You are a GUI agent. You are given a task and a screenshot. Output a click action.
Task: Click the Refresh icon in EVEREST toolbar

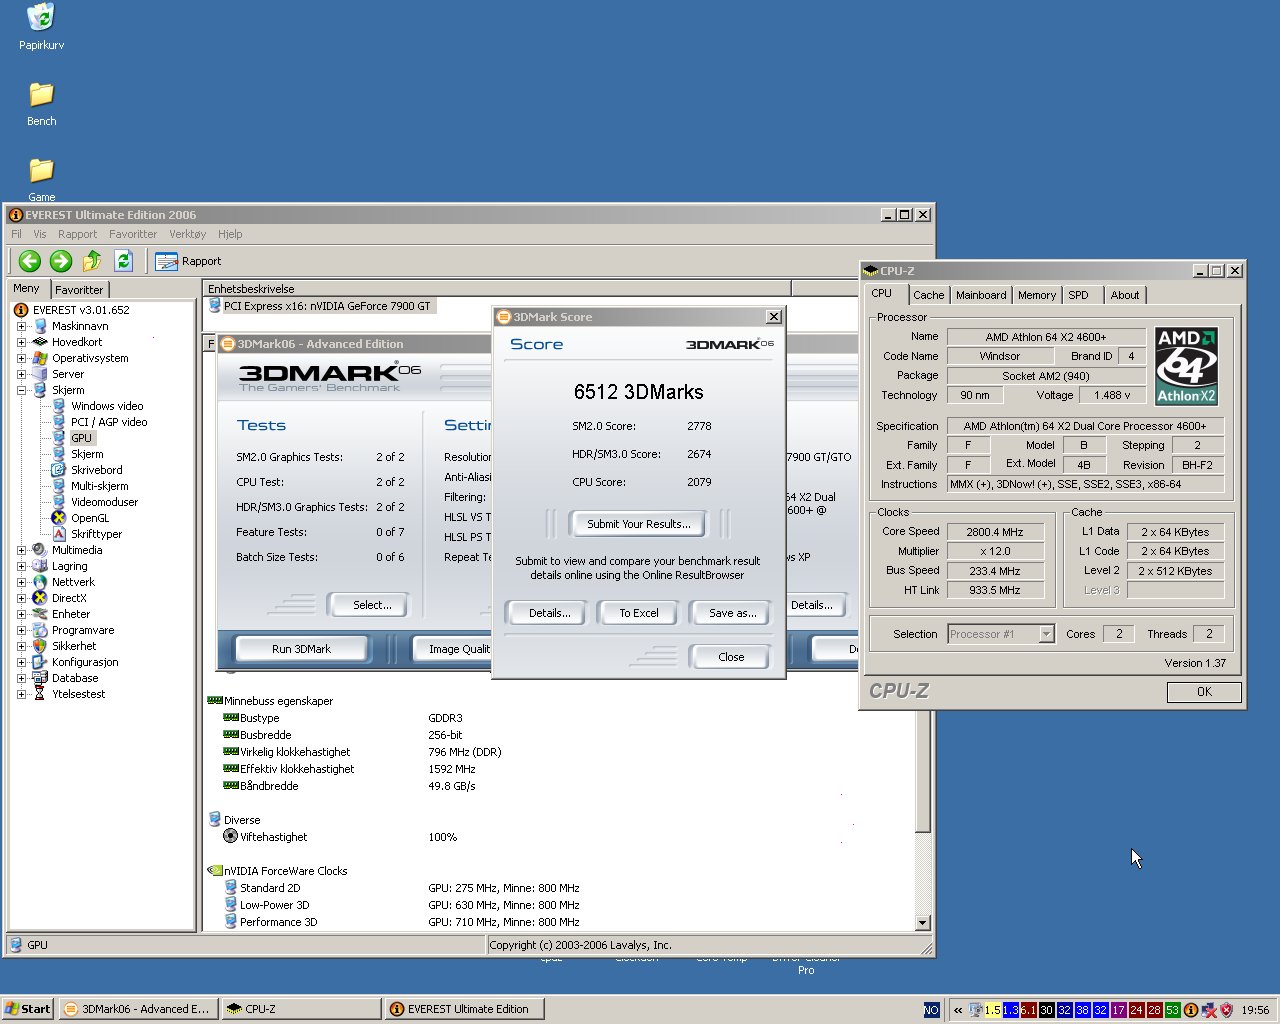coord(123,261)
